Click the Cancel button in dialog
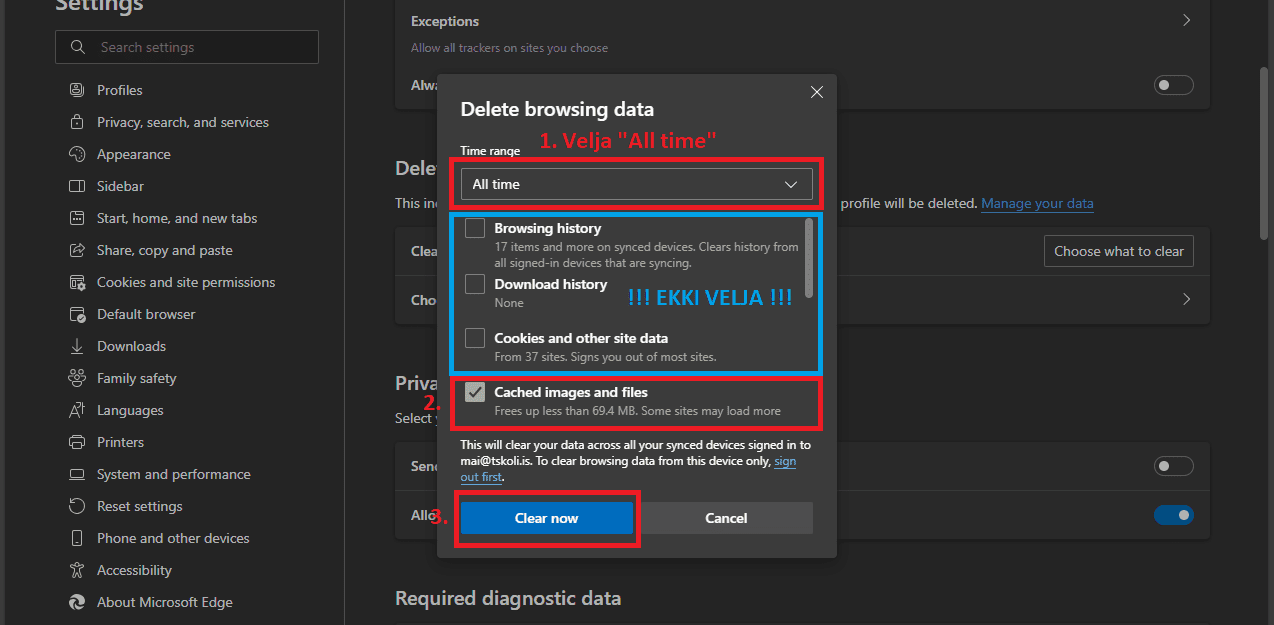Image resolution: width=1274 pixels, height=625 pixels. [726, 518]
